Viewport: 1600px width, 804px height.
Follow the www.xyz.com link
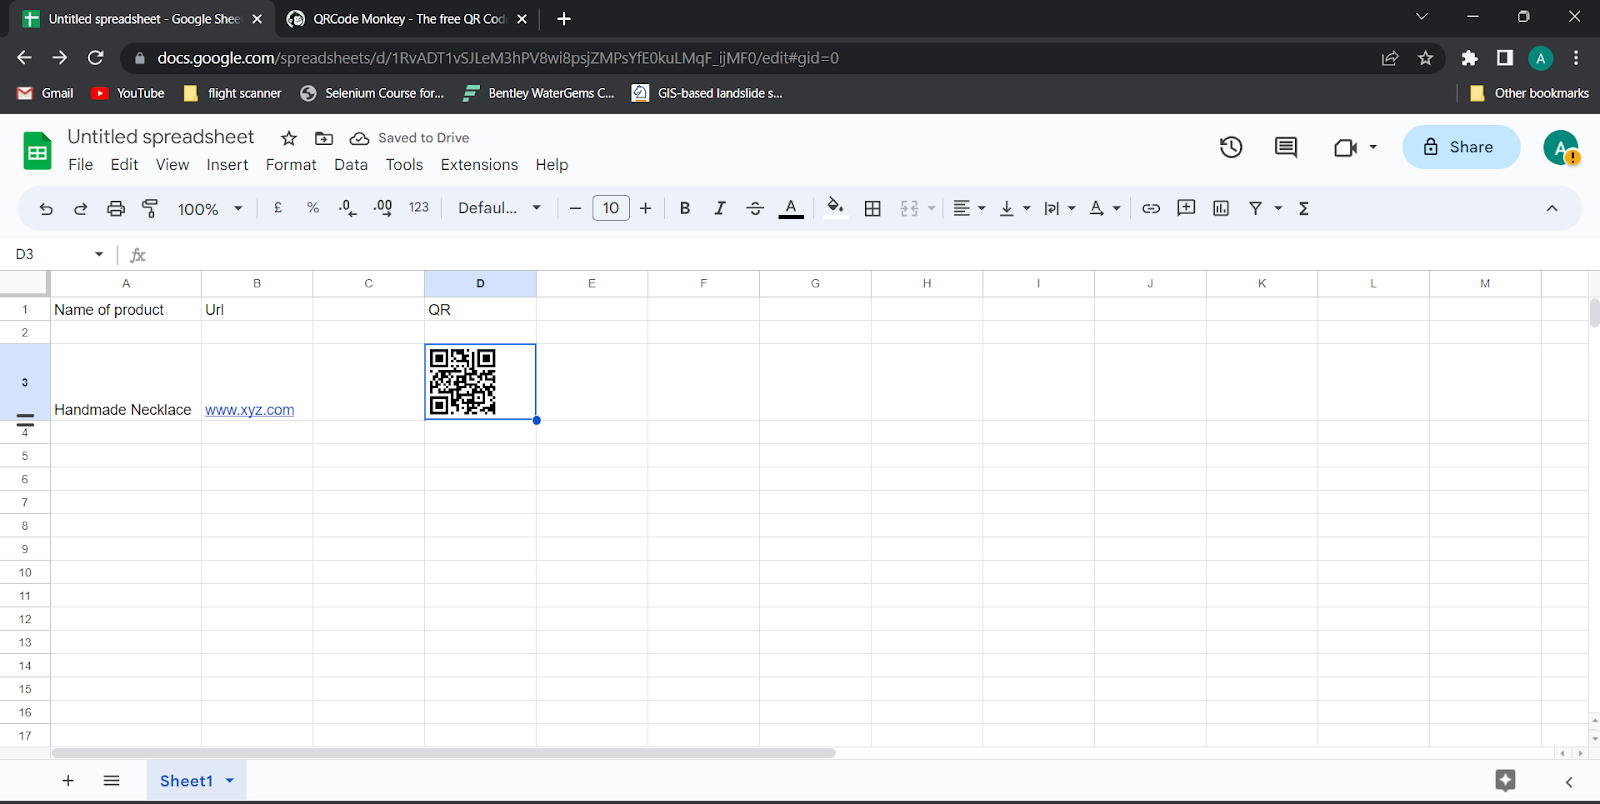[250, 410]
